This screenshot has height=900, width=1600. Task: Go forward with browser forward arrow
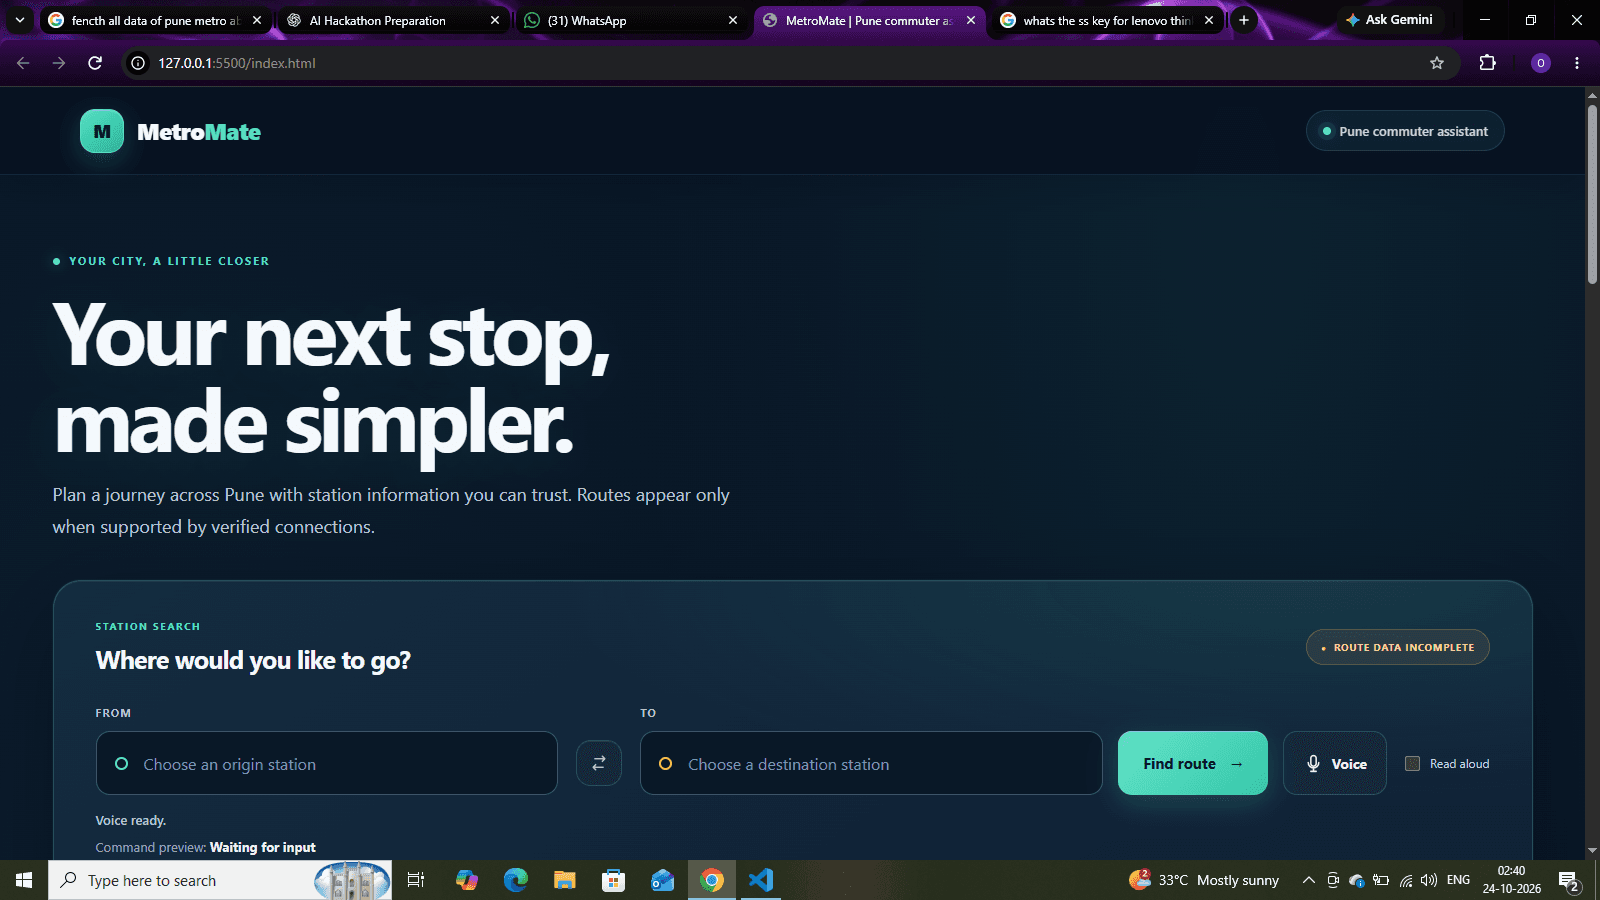59,63
